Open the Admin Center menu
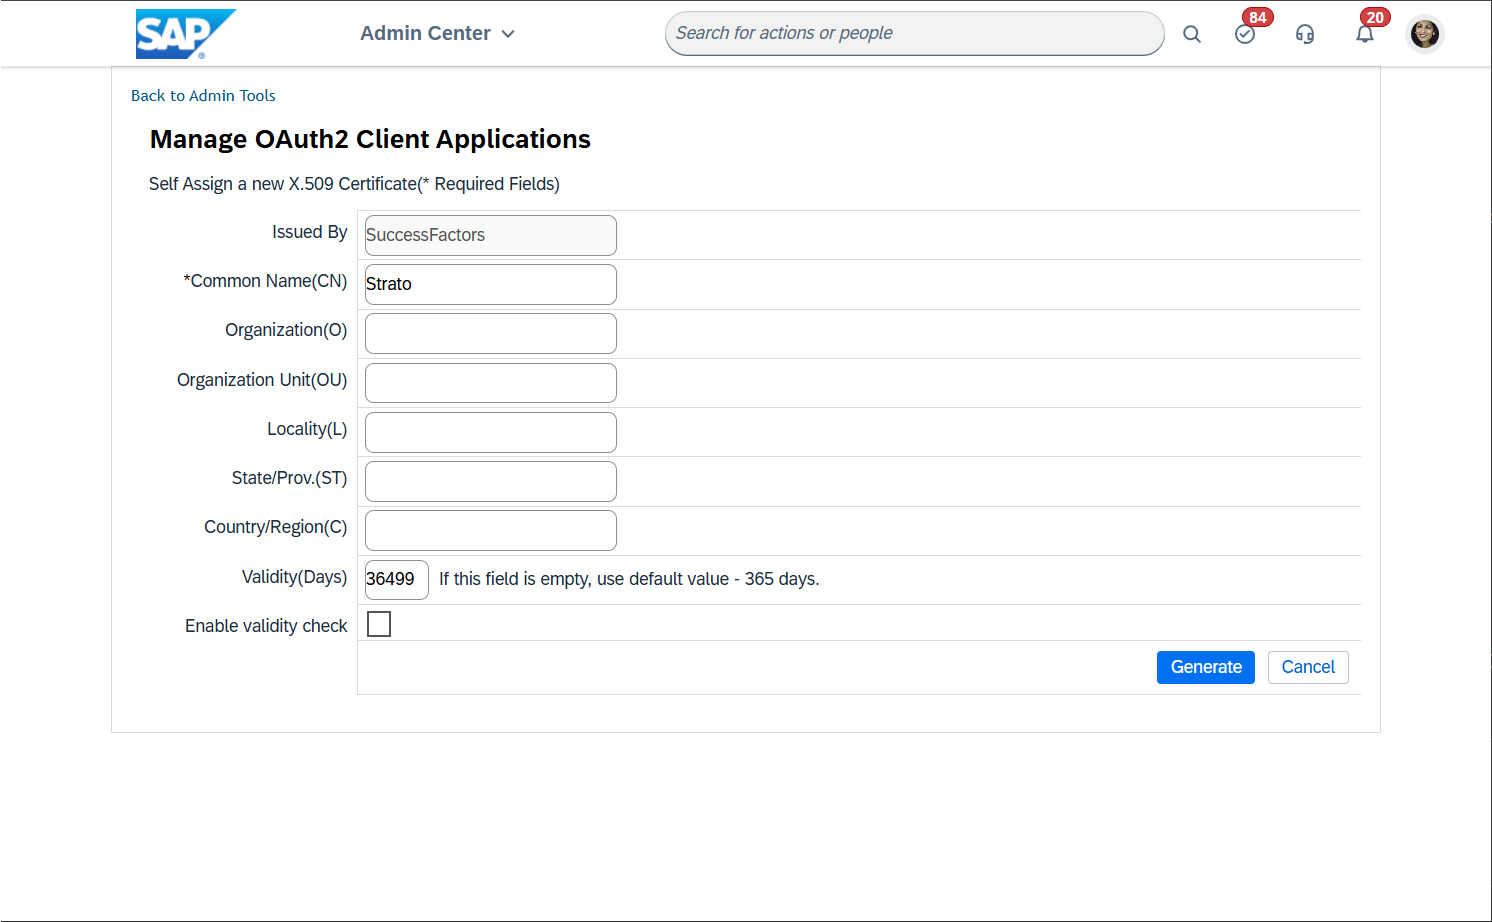Image resolution: width=1492 pixels, height=922 pixels. tap(426, 33)
